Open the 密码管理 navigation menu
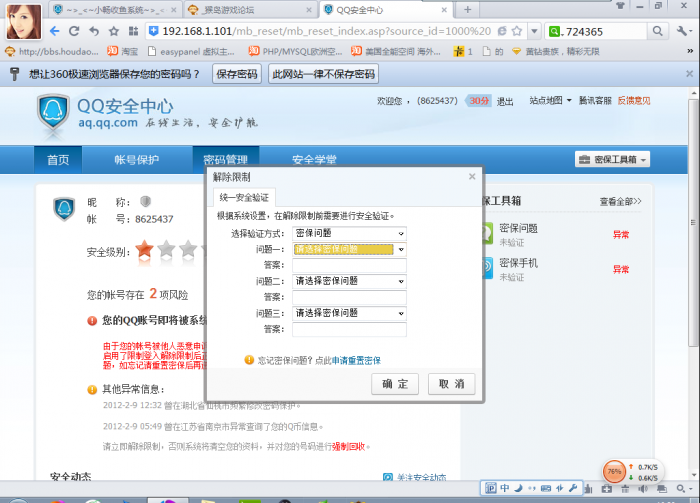This screenshot has width=700, height=503. click(x=225, y=159)
